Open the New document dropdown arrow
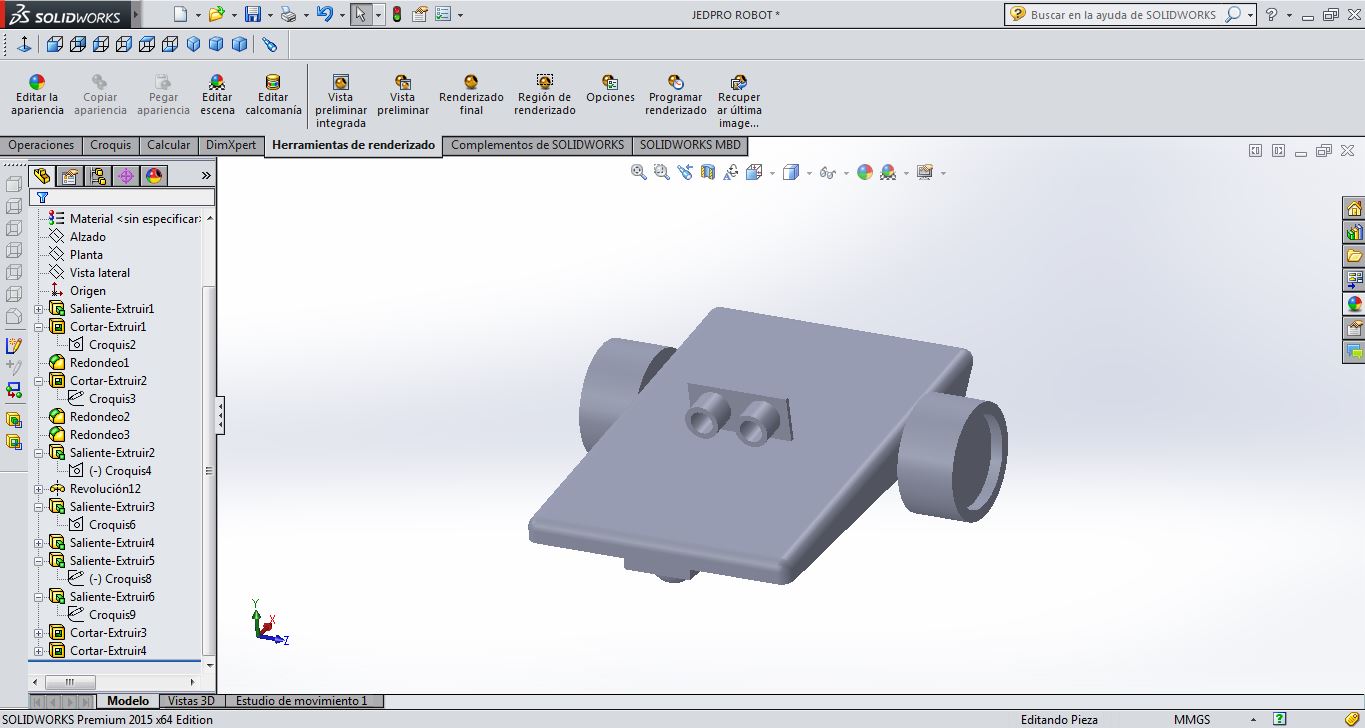The image size is (1365, 728). coord(196,16)
